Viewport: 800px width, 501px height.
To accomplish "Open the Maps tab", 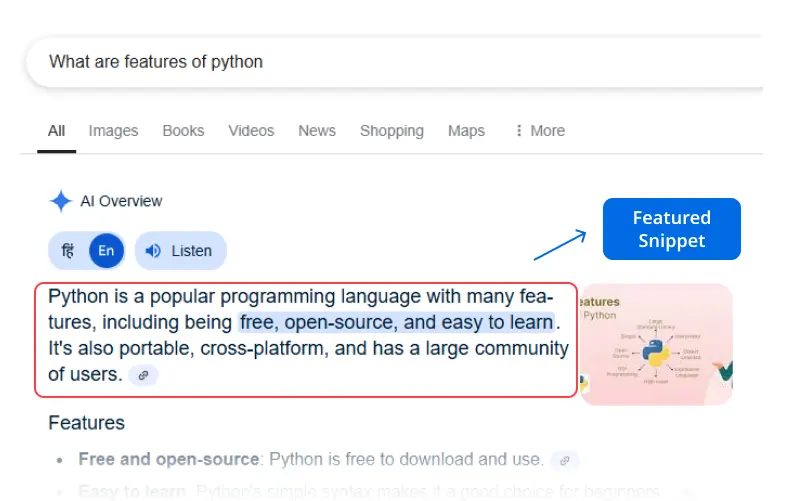I will [x=466, y=131].
